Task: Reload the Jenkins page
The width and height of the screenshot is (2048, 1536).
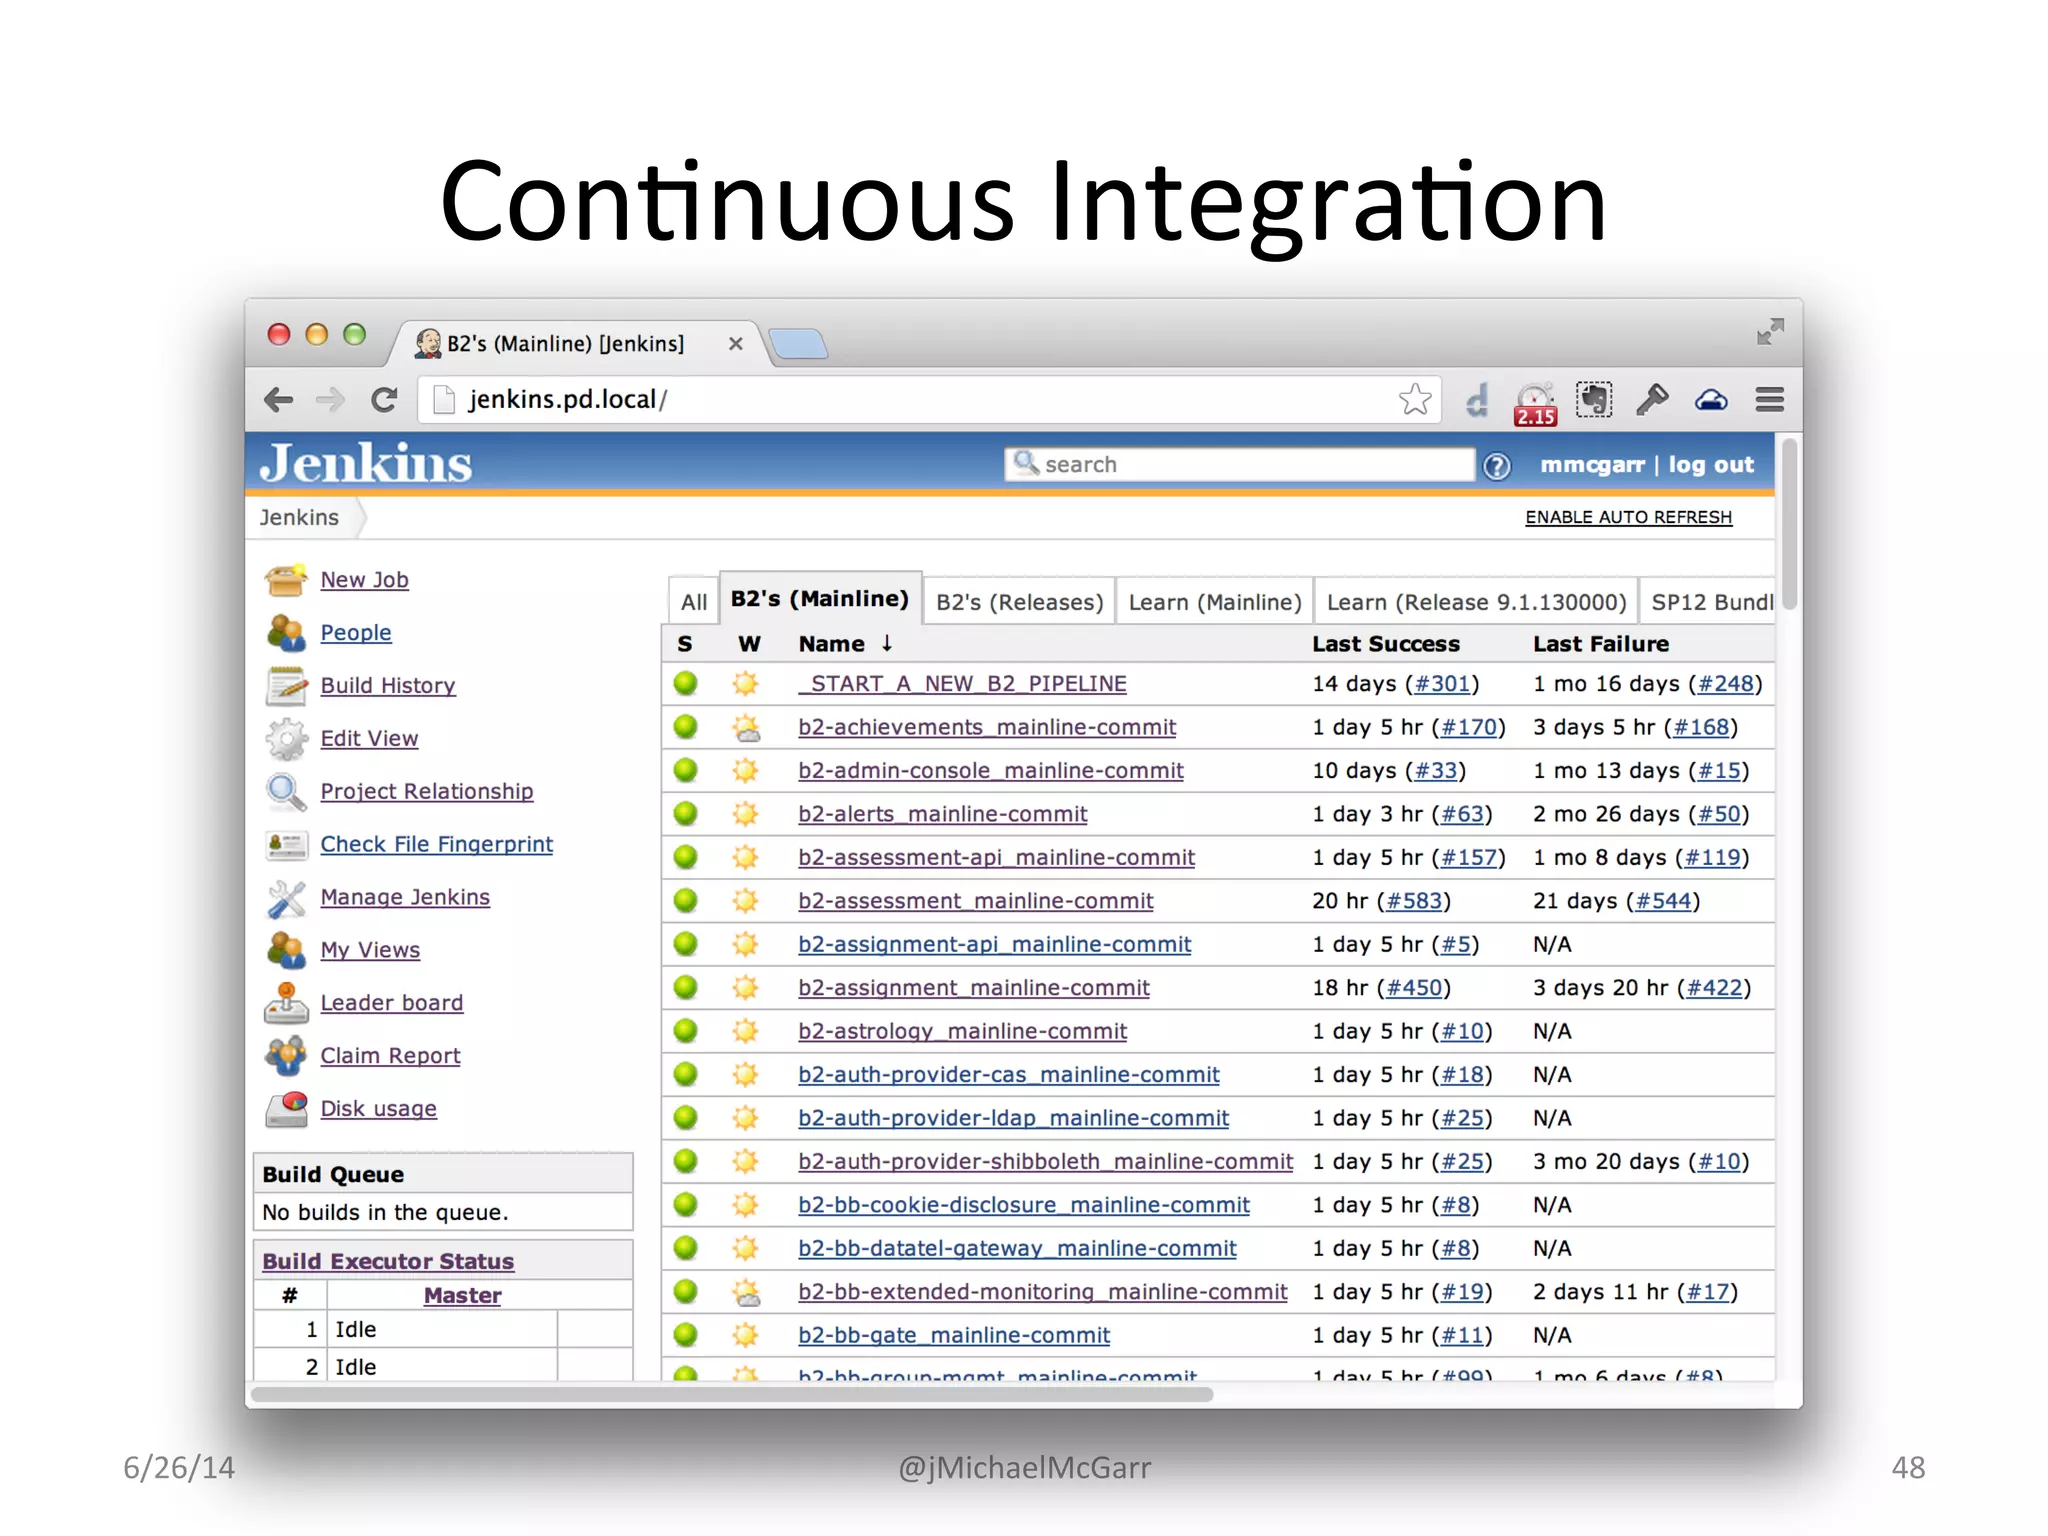Action: point(384,400)
